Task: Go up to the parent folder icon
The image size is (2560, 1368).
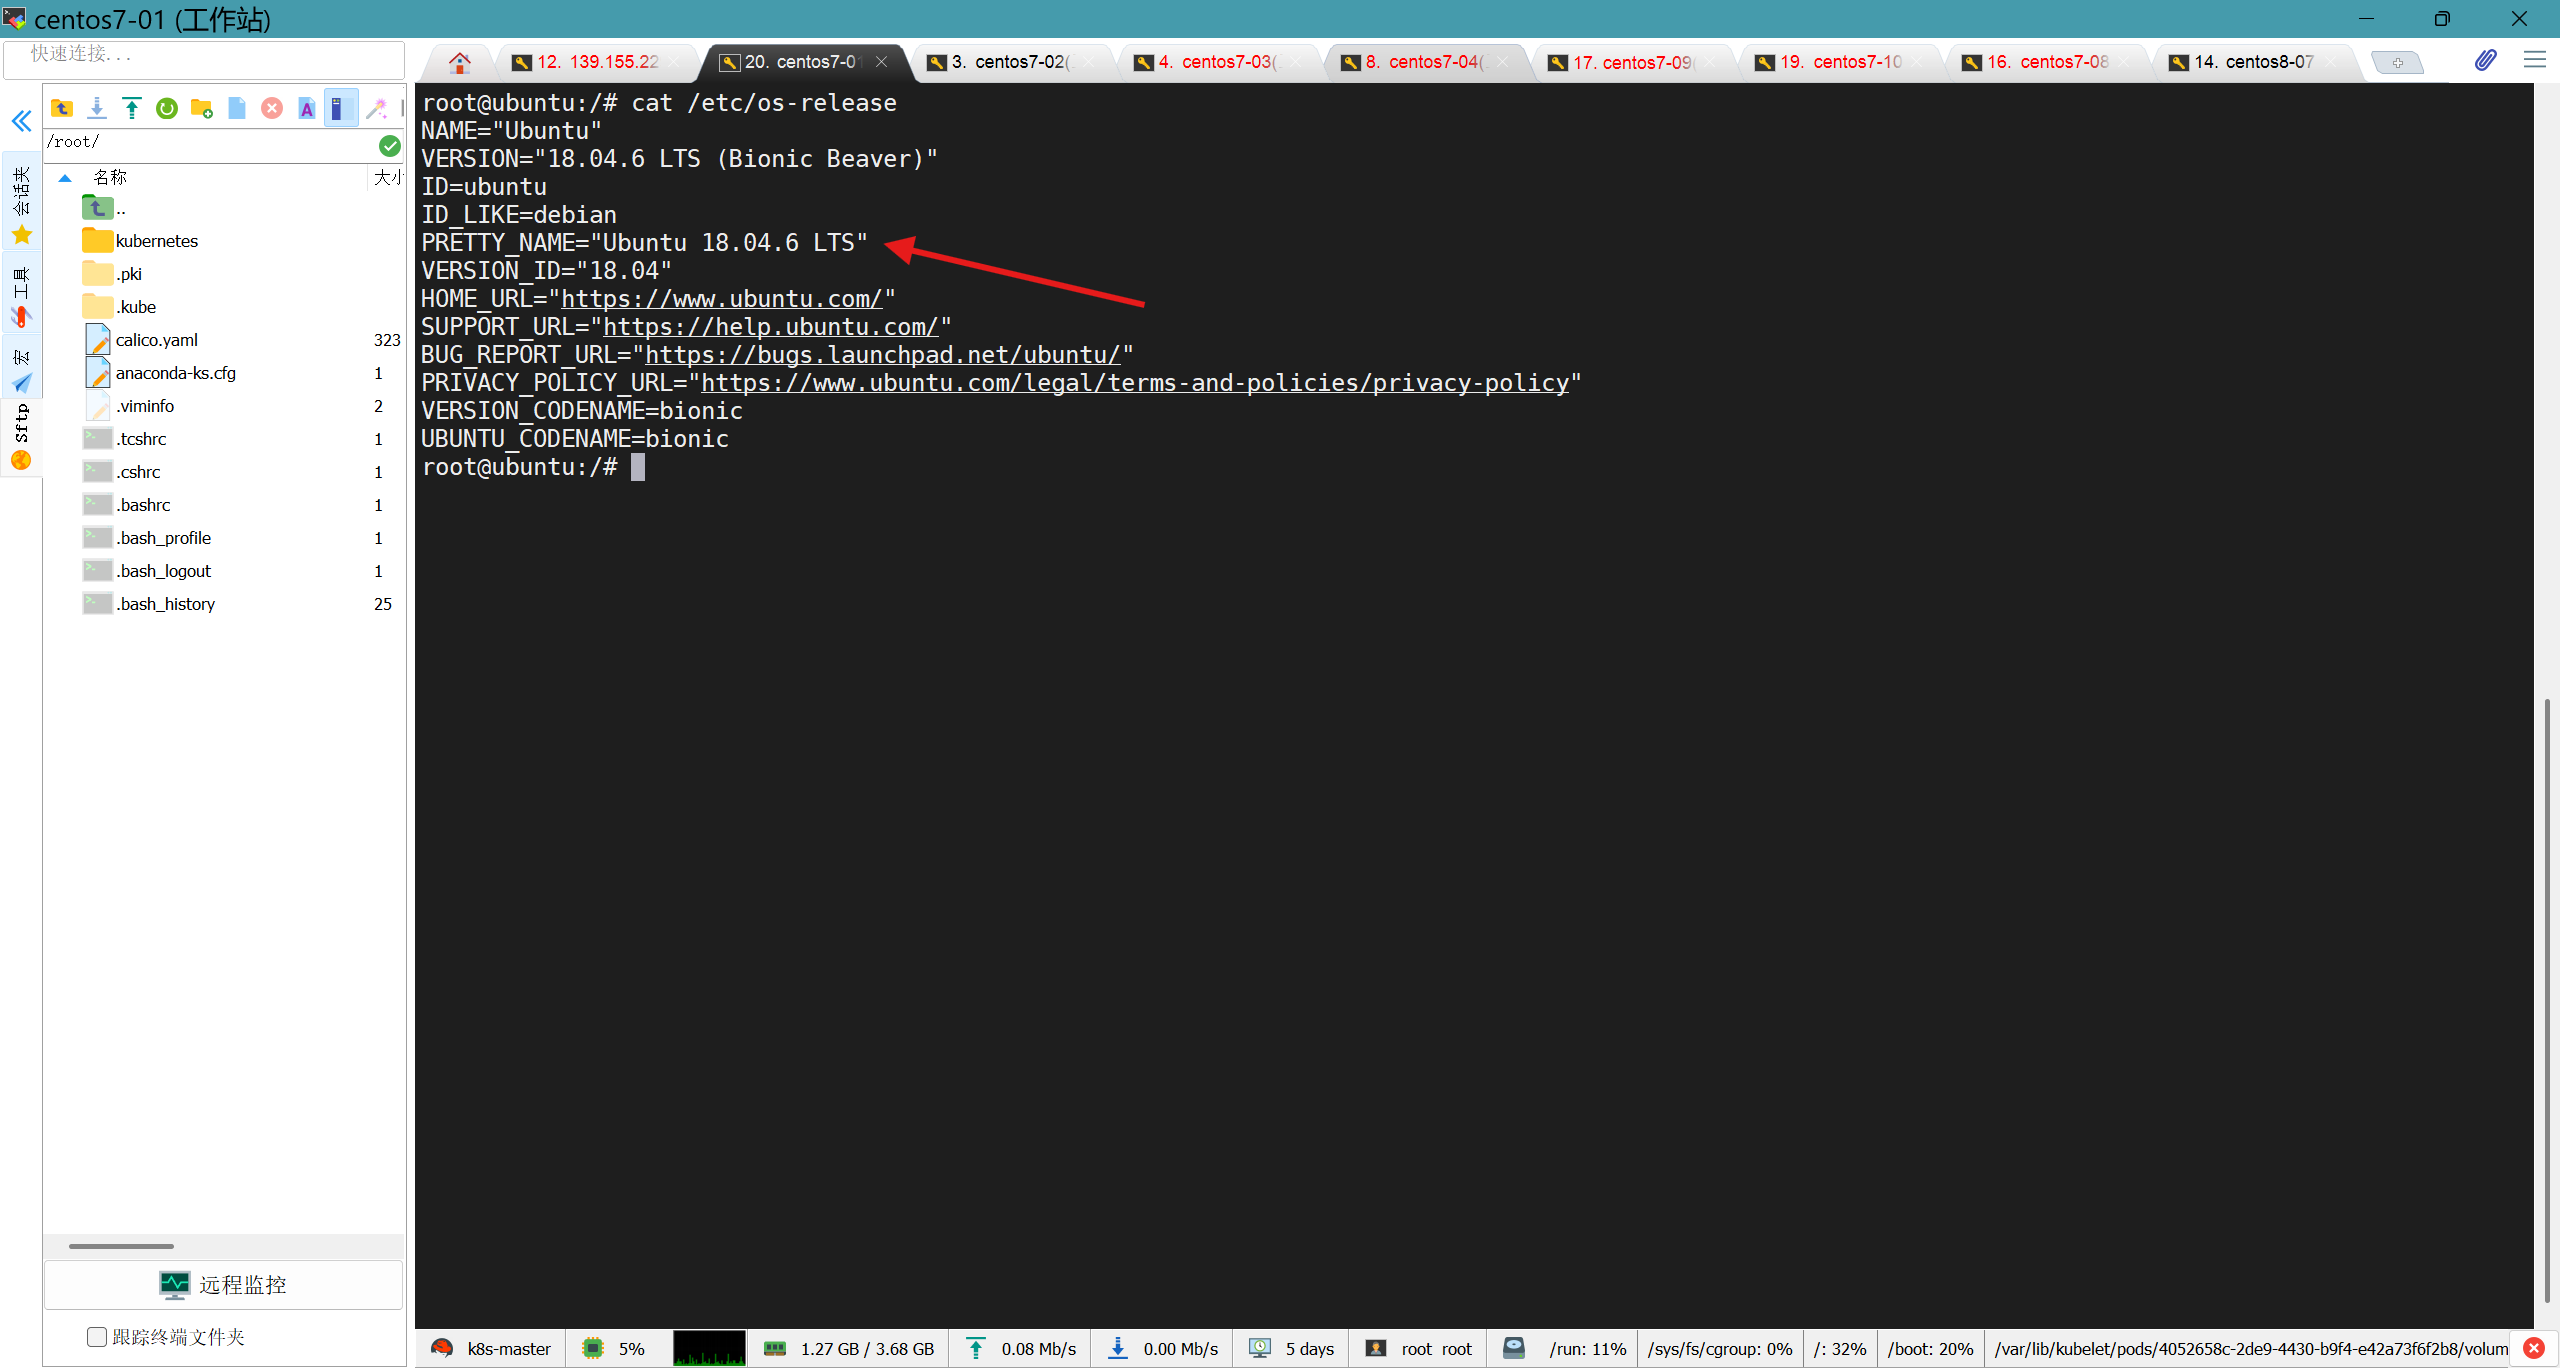Action: pyautogui.click(x=62, y=108)
